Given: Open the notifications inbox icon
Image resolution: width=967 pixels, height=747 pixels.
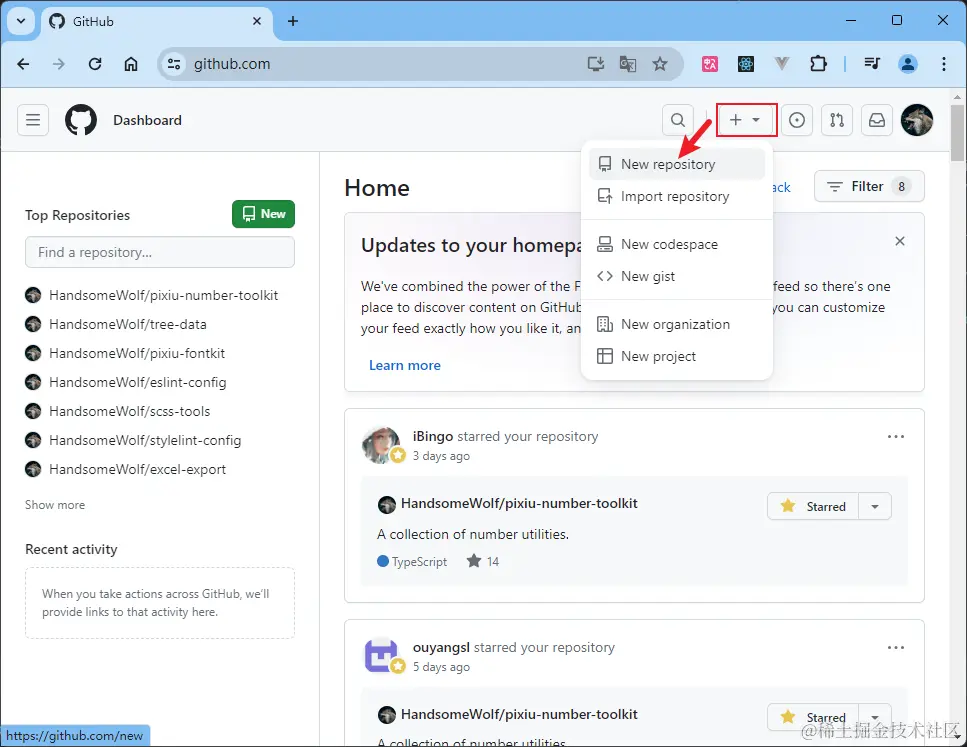Looking at the screenshot, I should point(877,120).
